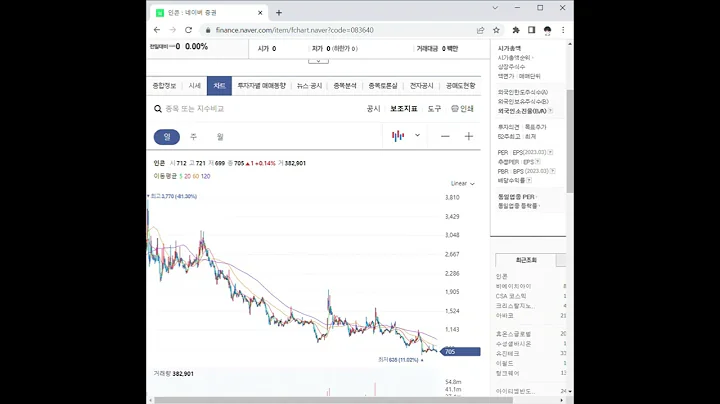Open the Chrome profile avatar

(547, 30)
